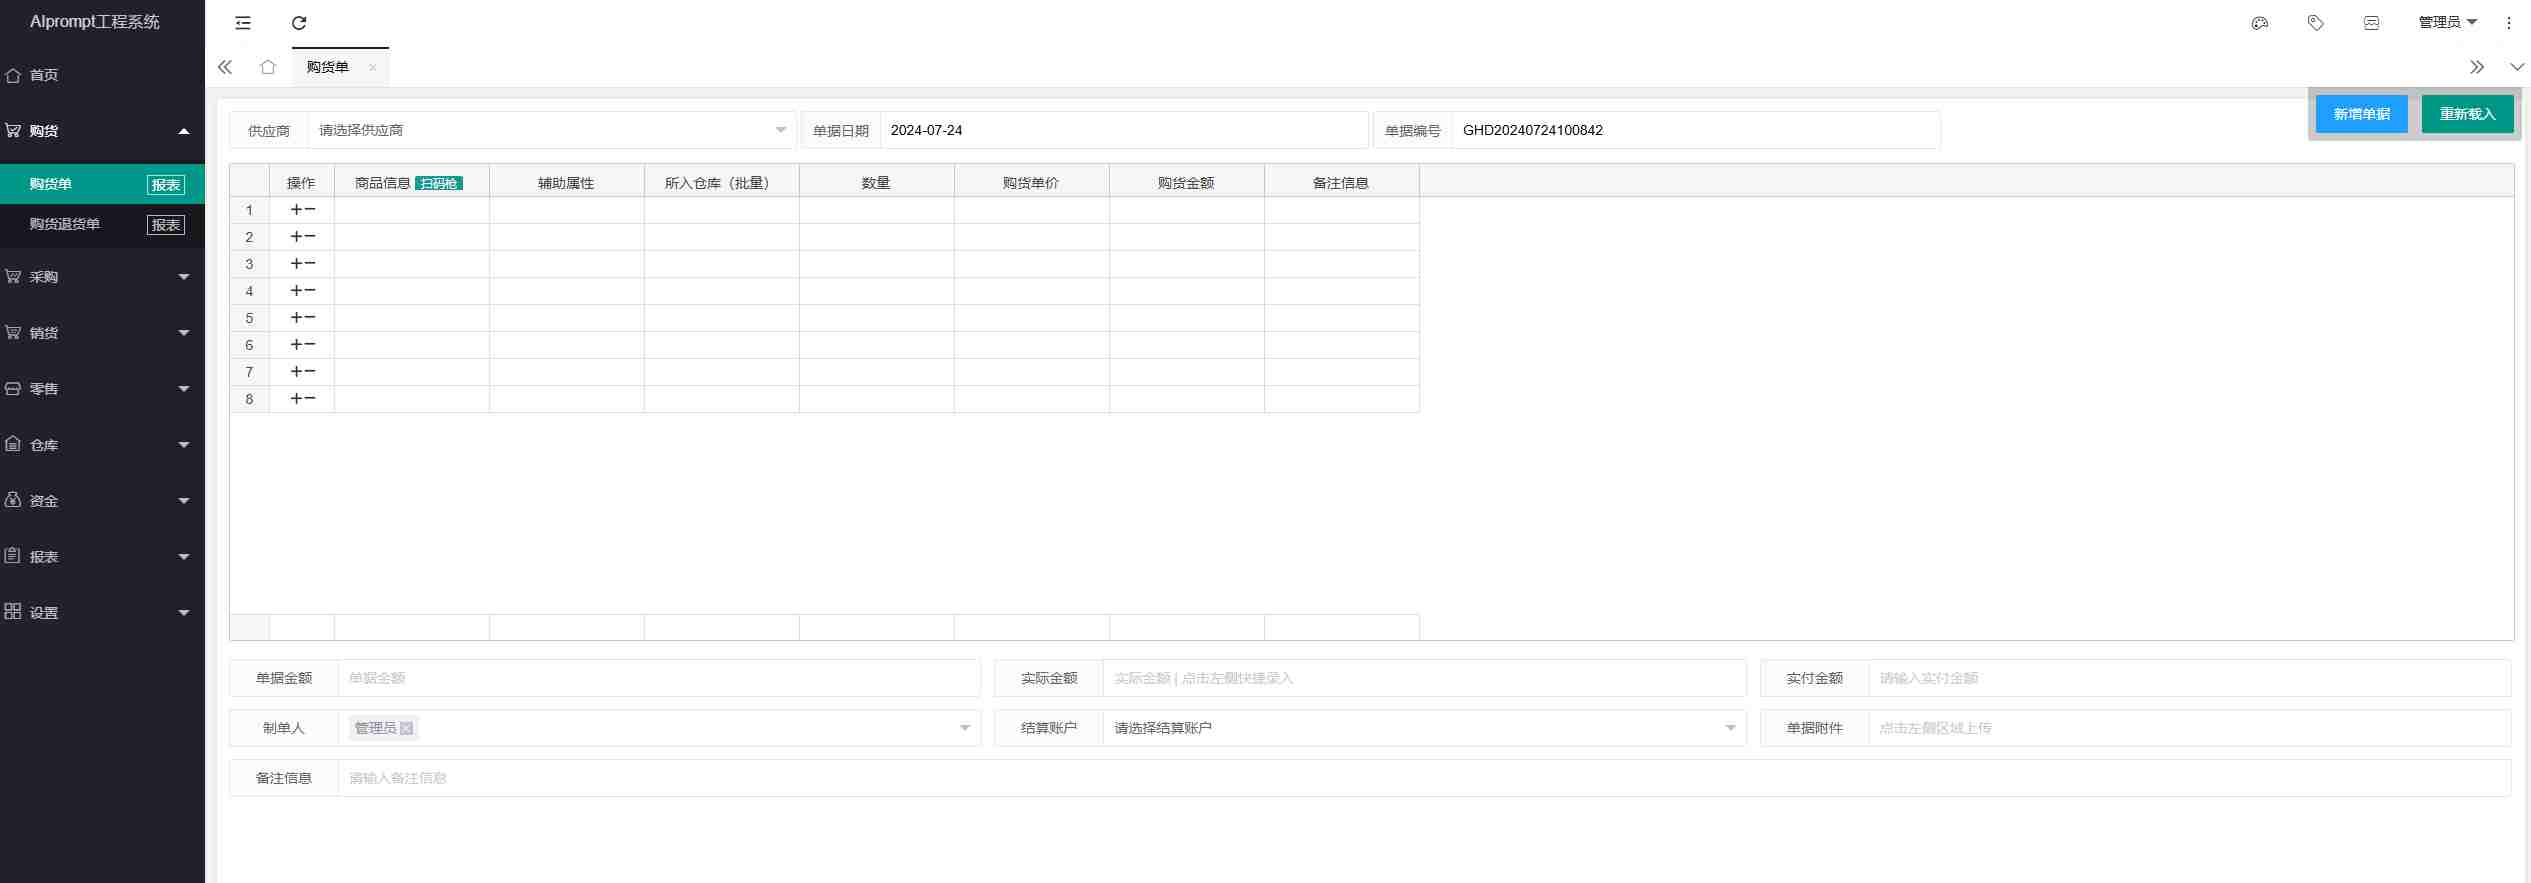Viewport: 2531px width, 883px height.
Task: Click the 重新载入 button
Action: (2467, 114)
